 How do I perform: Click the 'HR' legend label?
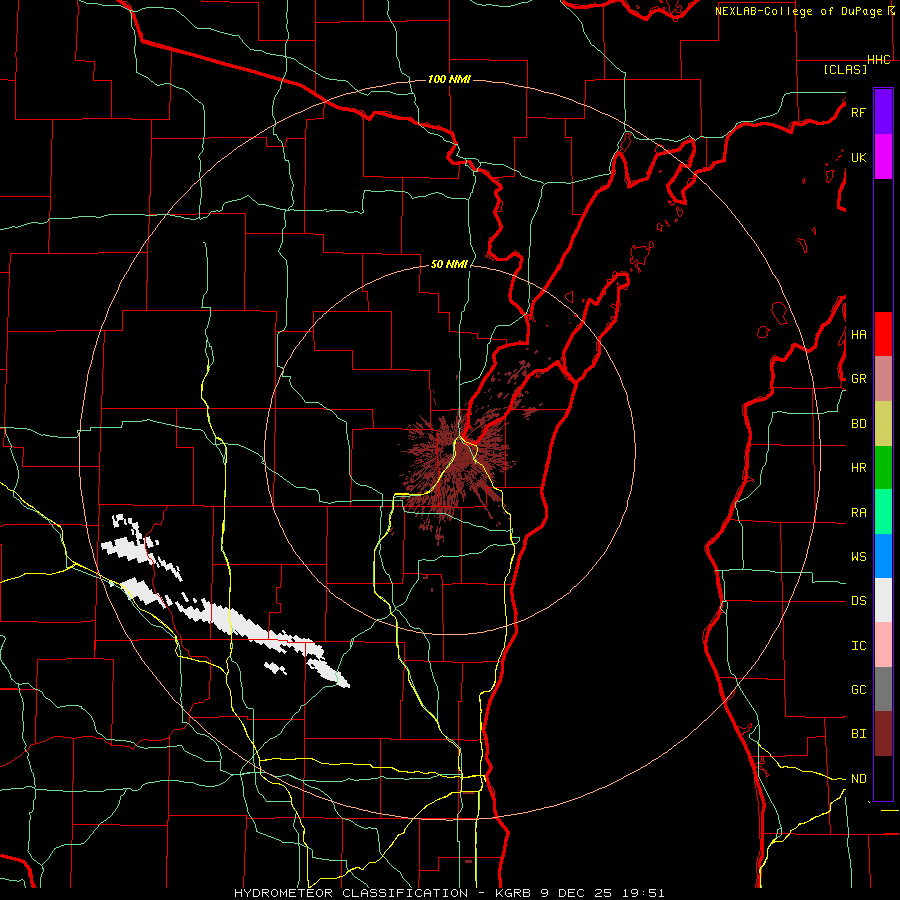coord(859,468)
